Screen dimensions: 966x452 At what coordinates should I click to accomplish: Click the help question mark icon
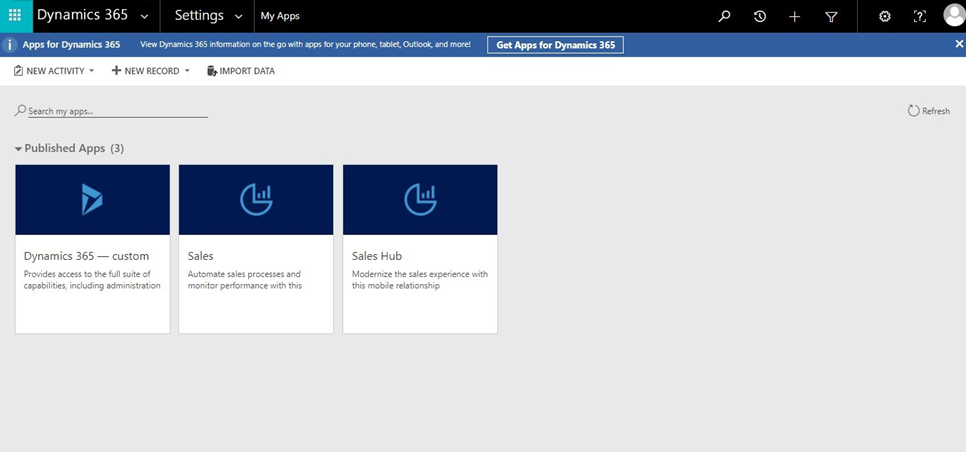pos(920,16)
